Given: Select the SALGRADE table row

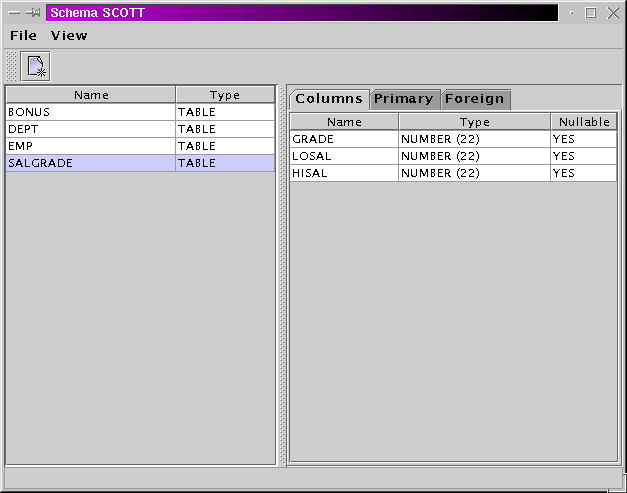Looking at the screenshot, I should (90, 163).
